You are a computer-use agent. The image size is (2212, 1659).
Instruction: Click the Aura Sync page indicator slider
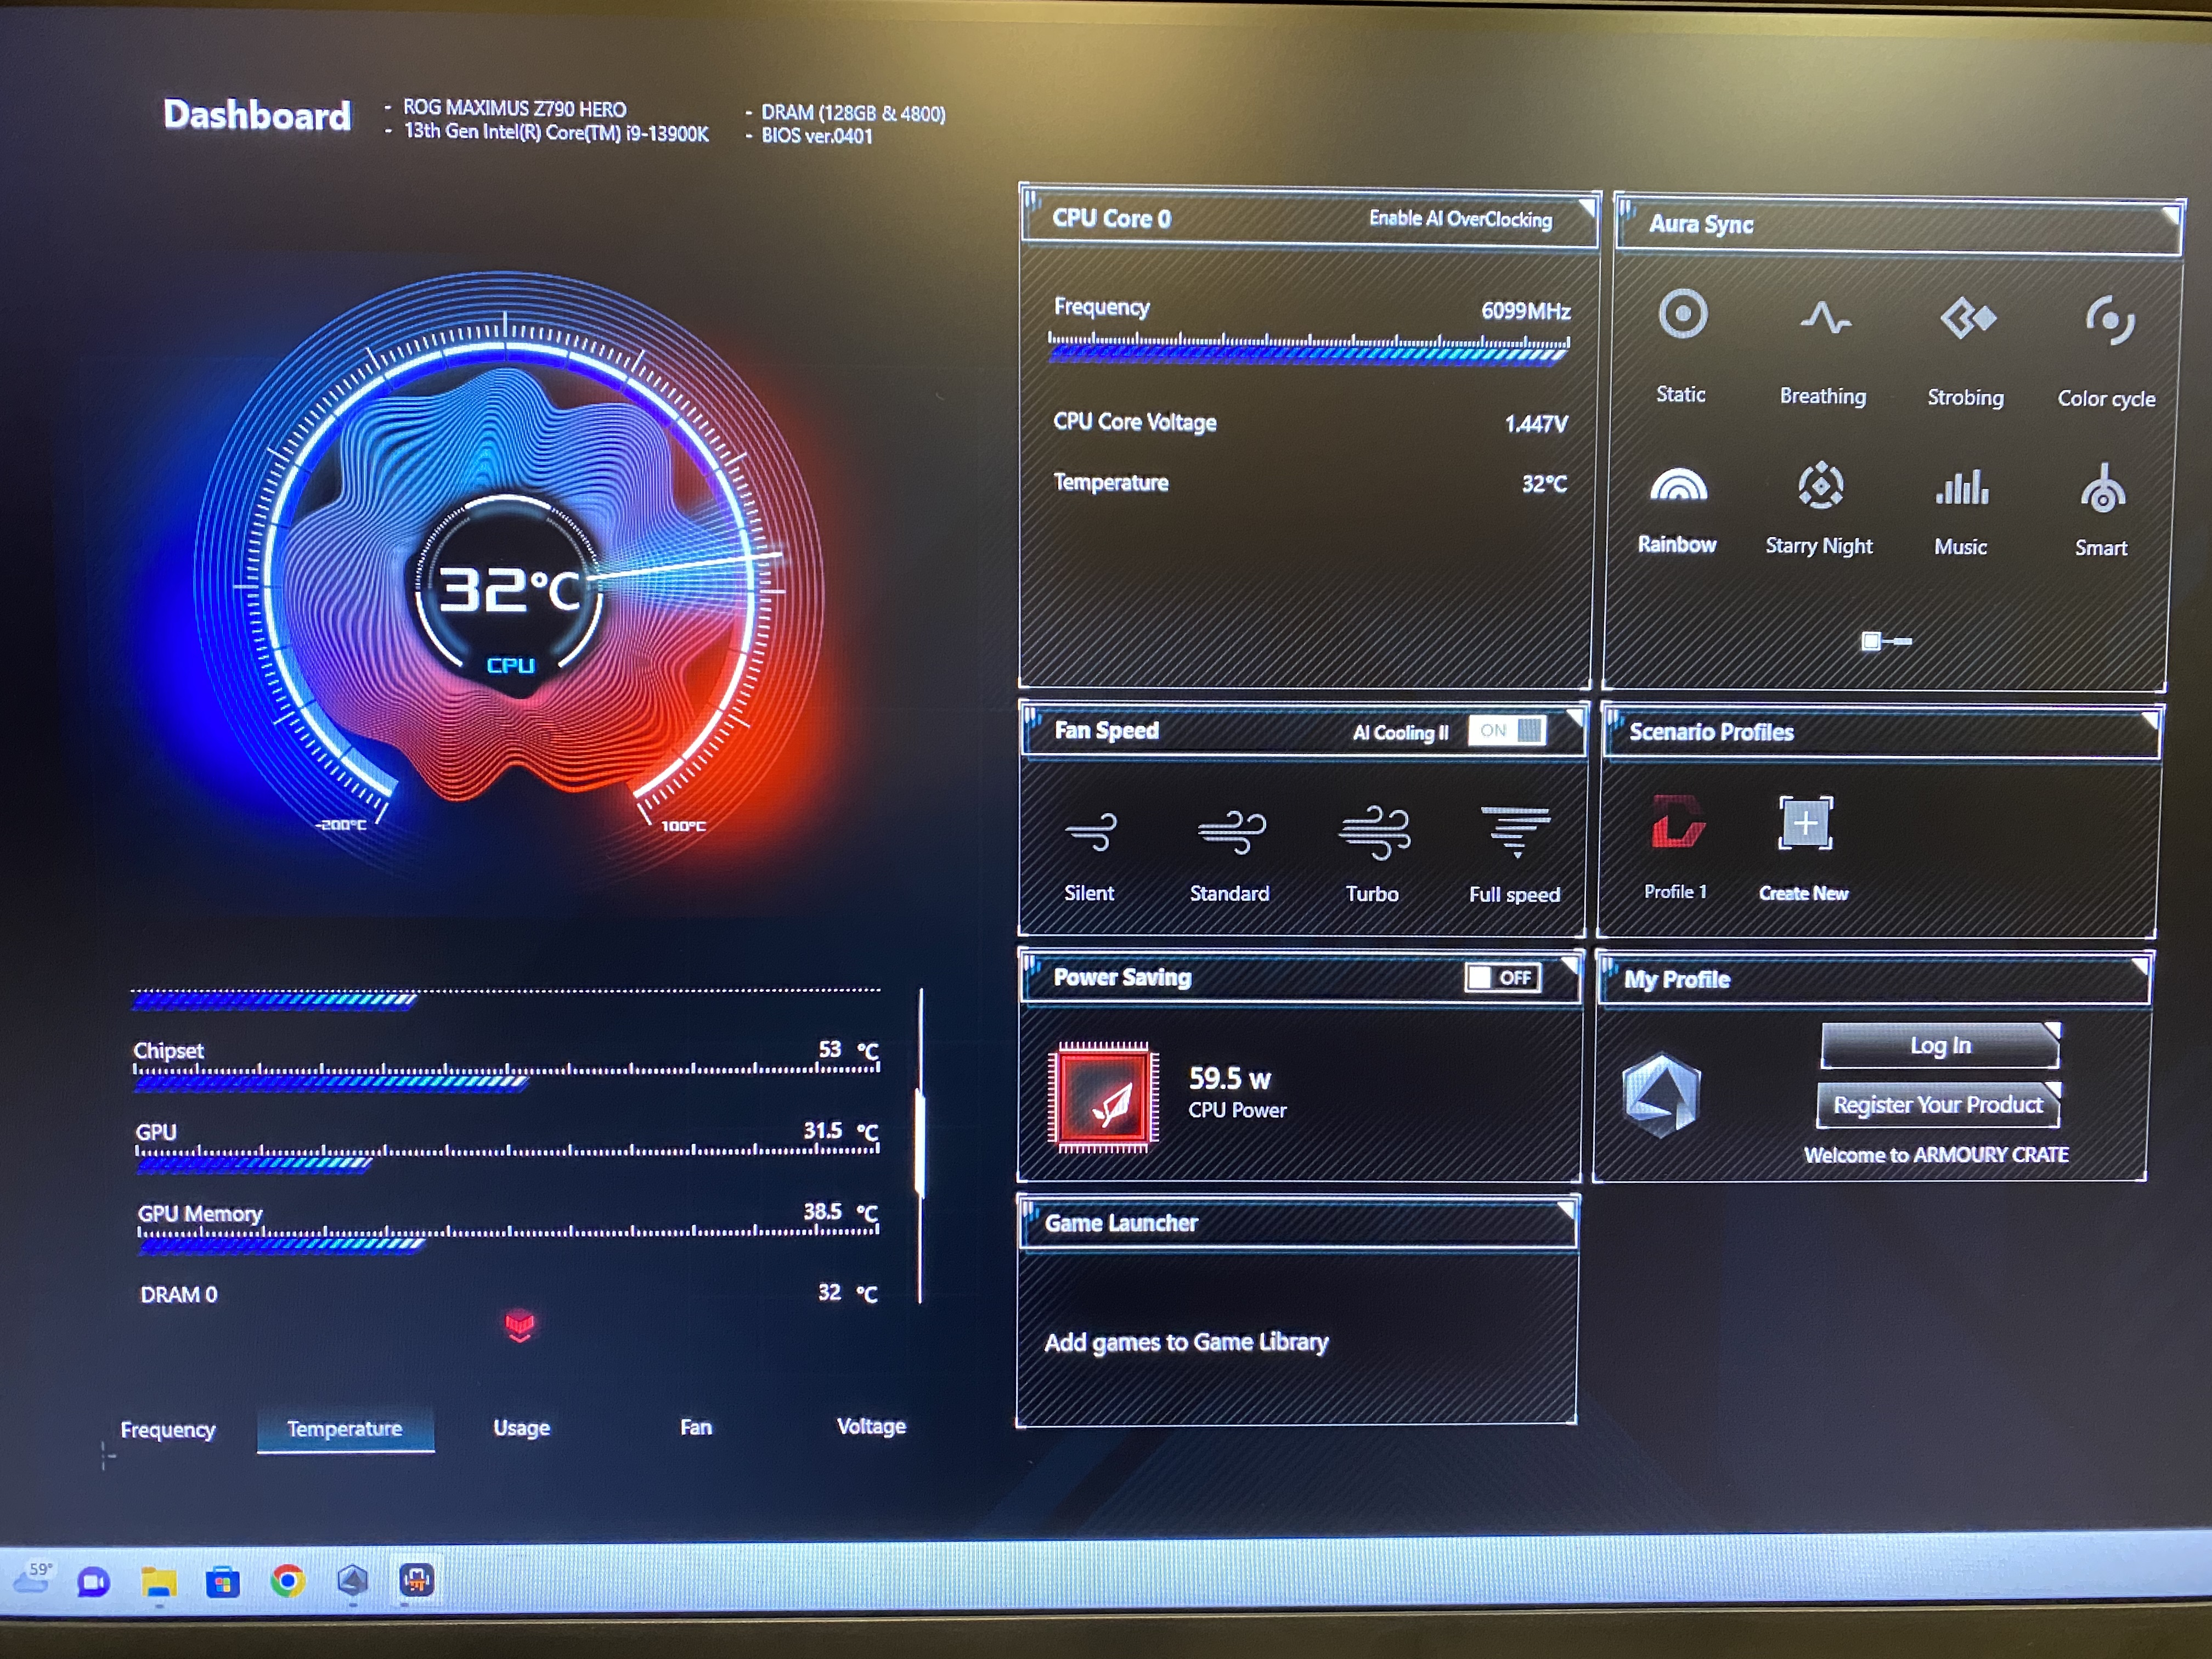[x=1887, y=641]
